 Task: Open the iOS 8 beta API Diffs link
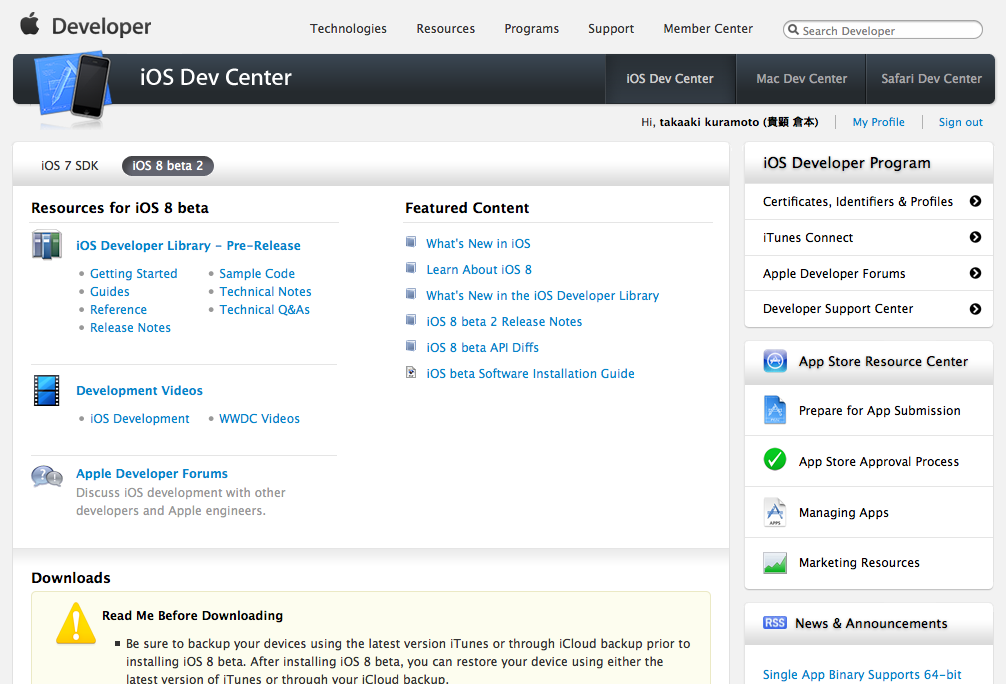[x=482, y=347]
